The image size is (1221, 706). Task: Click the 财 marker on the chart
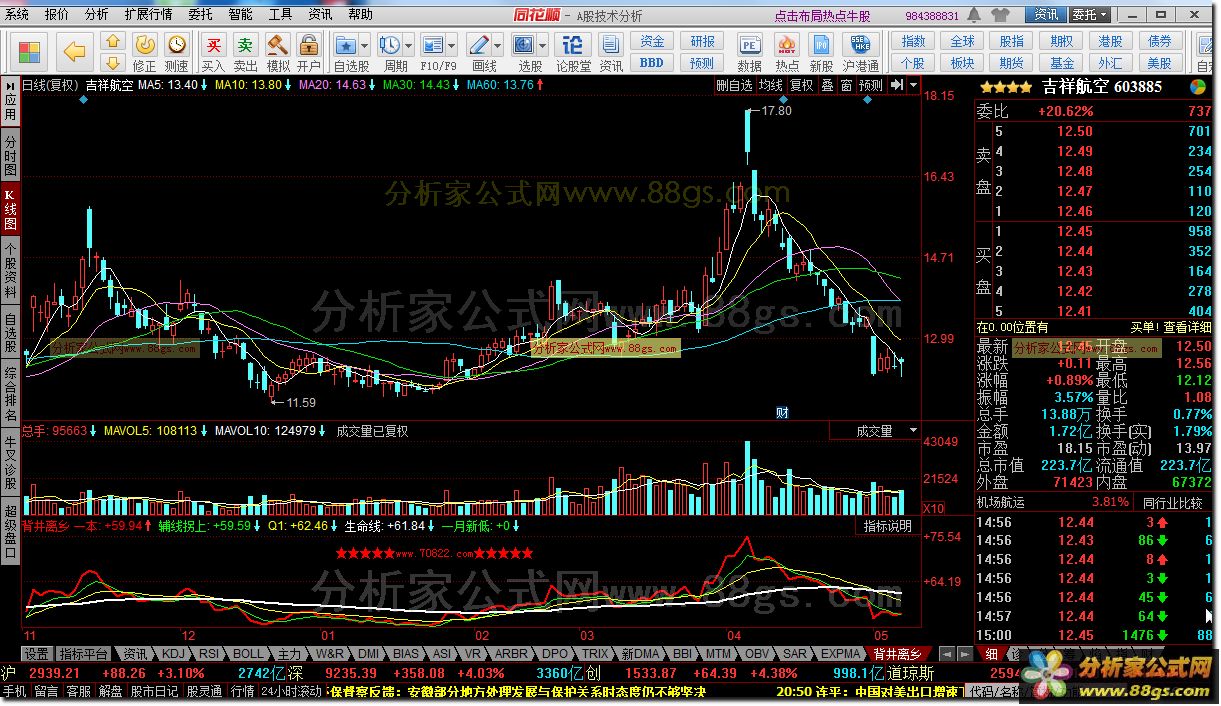[x=783, y=412]
